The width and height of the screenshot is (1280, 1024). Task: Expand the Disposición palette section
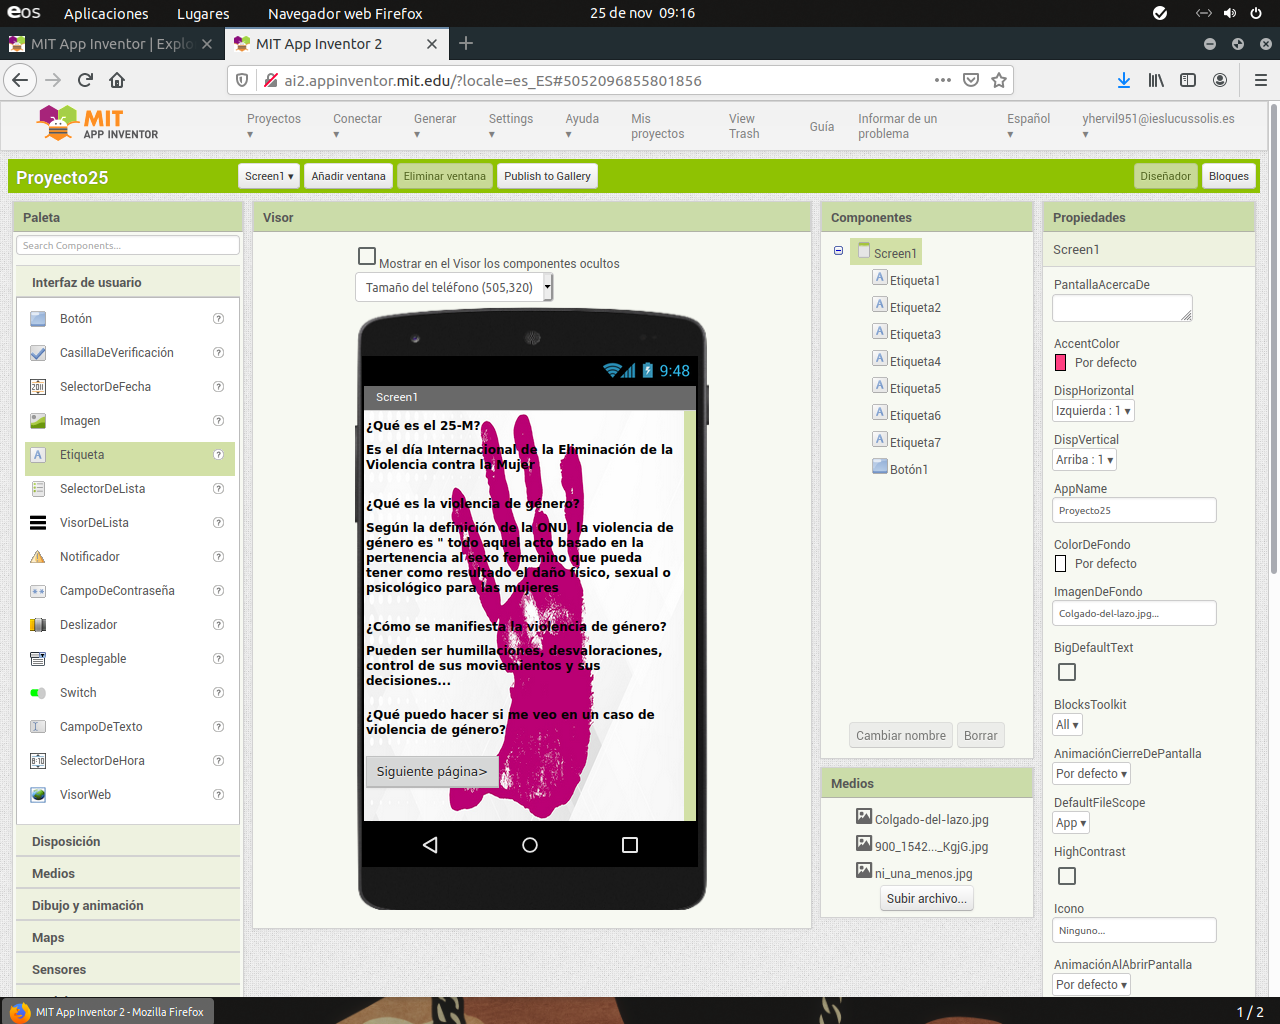(x=128, y=842)
